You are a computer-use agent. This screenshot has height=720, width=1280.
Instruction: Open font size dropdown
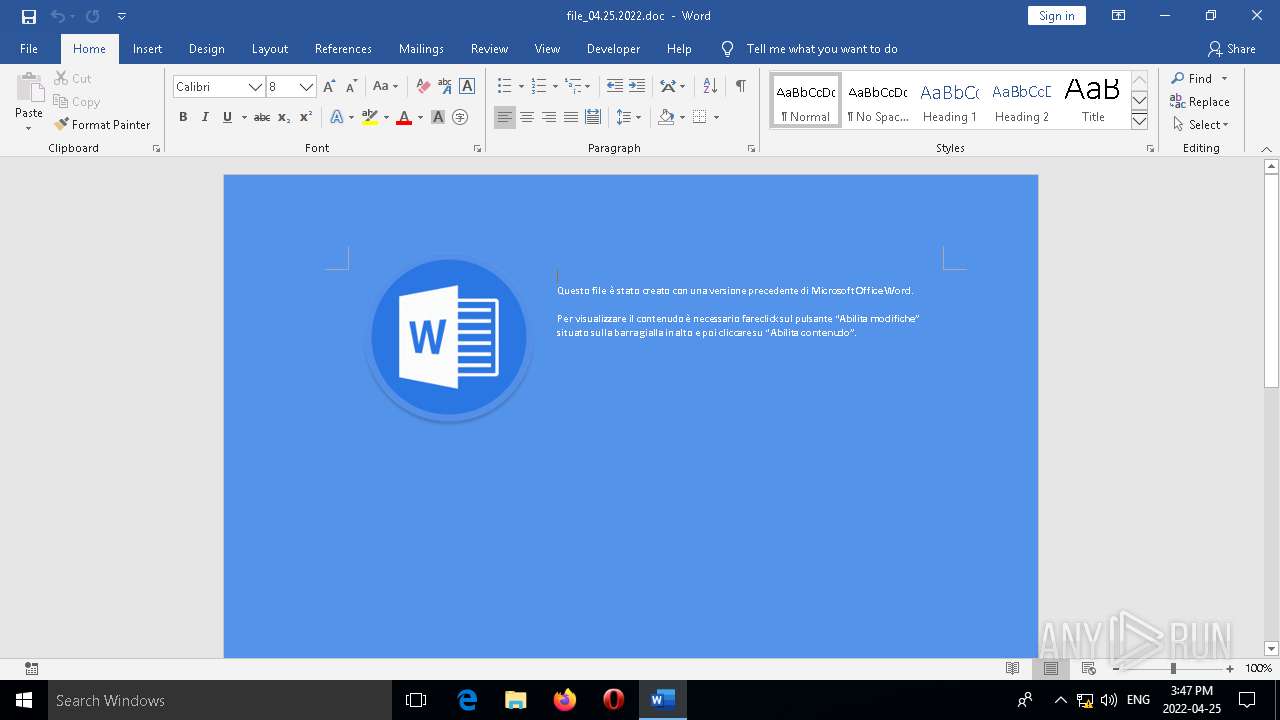pyautogui.click(x=307, y=87)
